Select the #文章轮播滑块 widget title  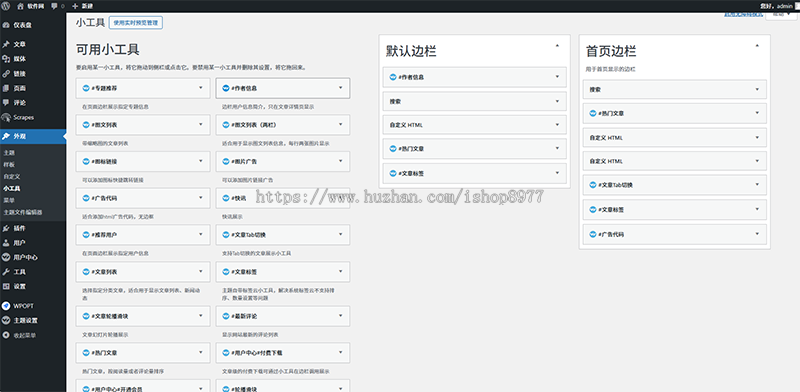pyautogui.click(x=110, y=316)
